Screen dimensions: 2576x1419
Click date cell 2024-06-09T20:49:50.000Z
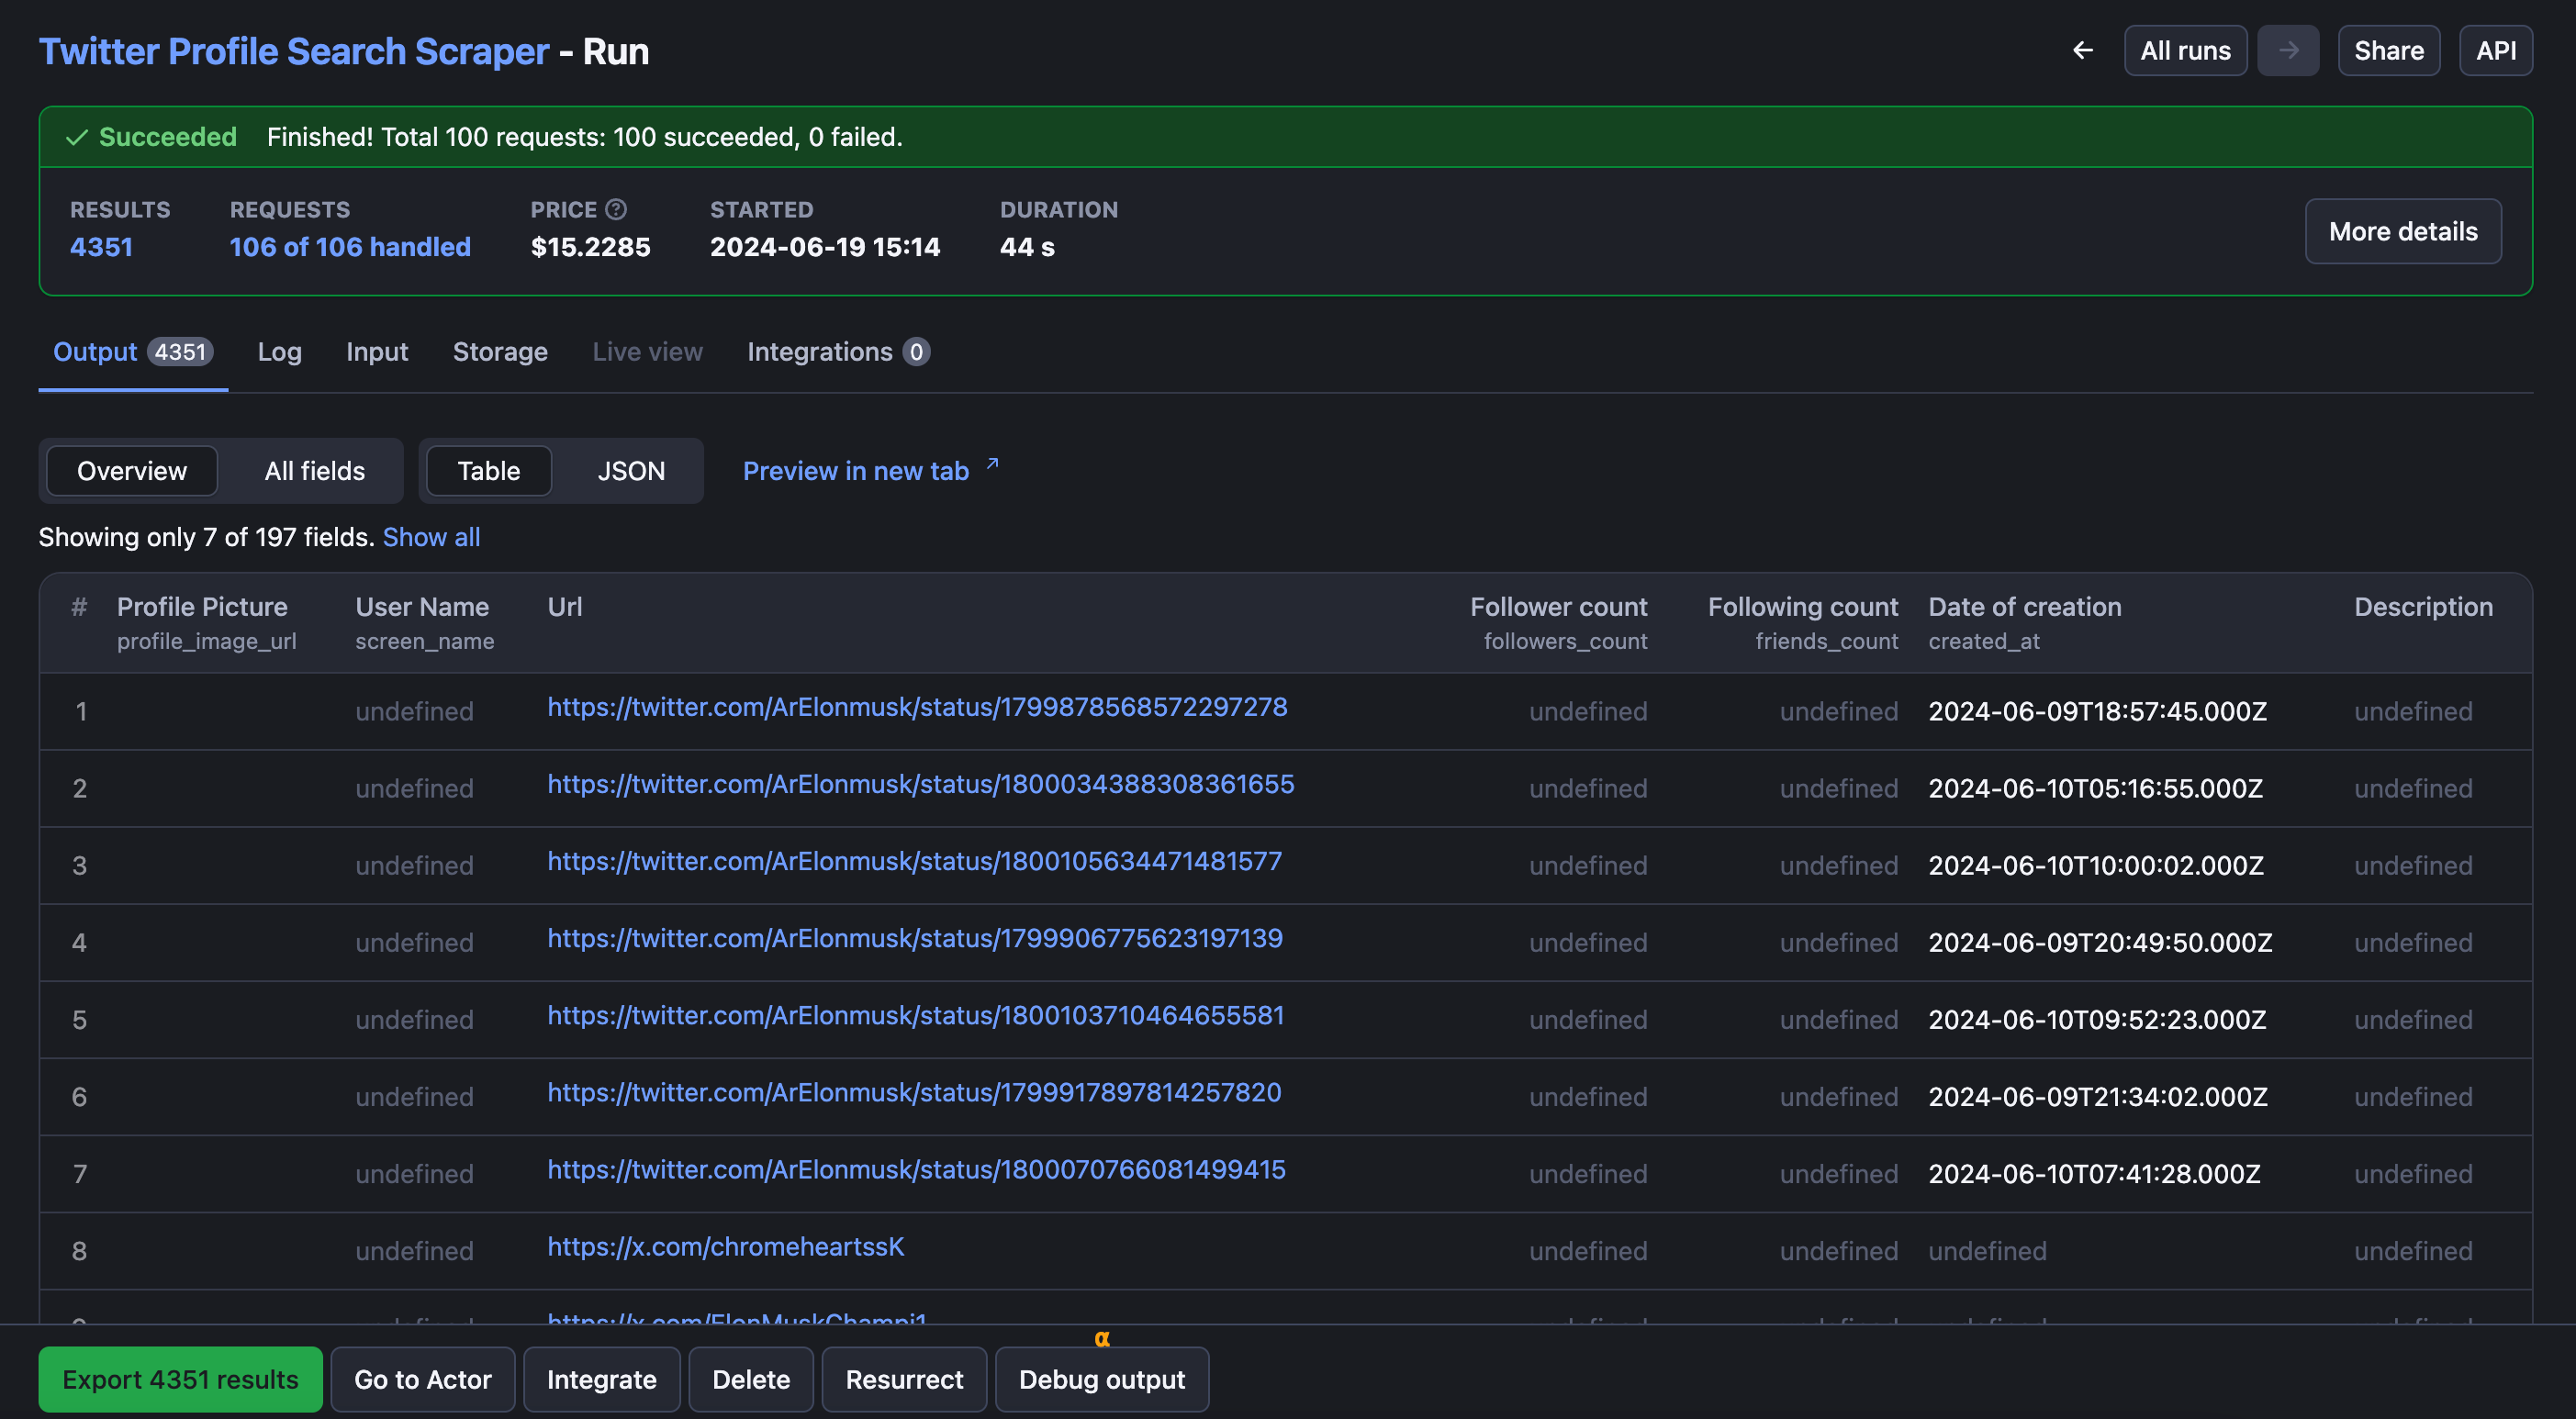pyautogui.click(x=2100, y=942)
